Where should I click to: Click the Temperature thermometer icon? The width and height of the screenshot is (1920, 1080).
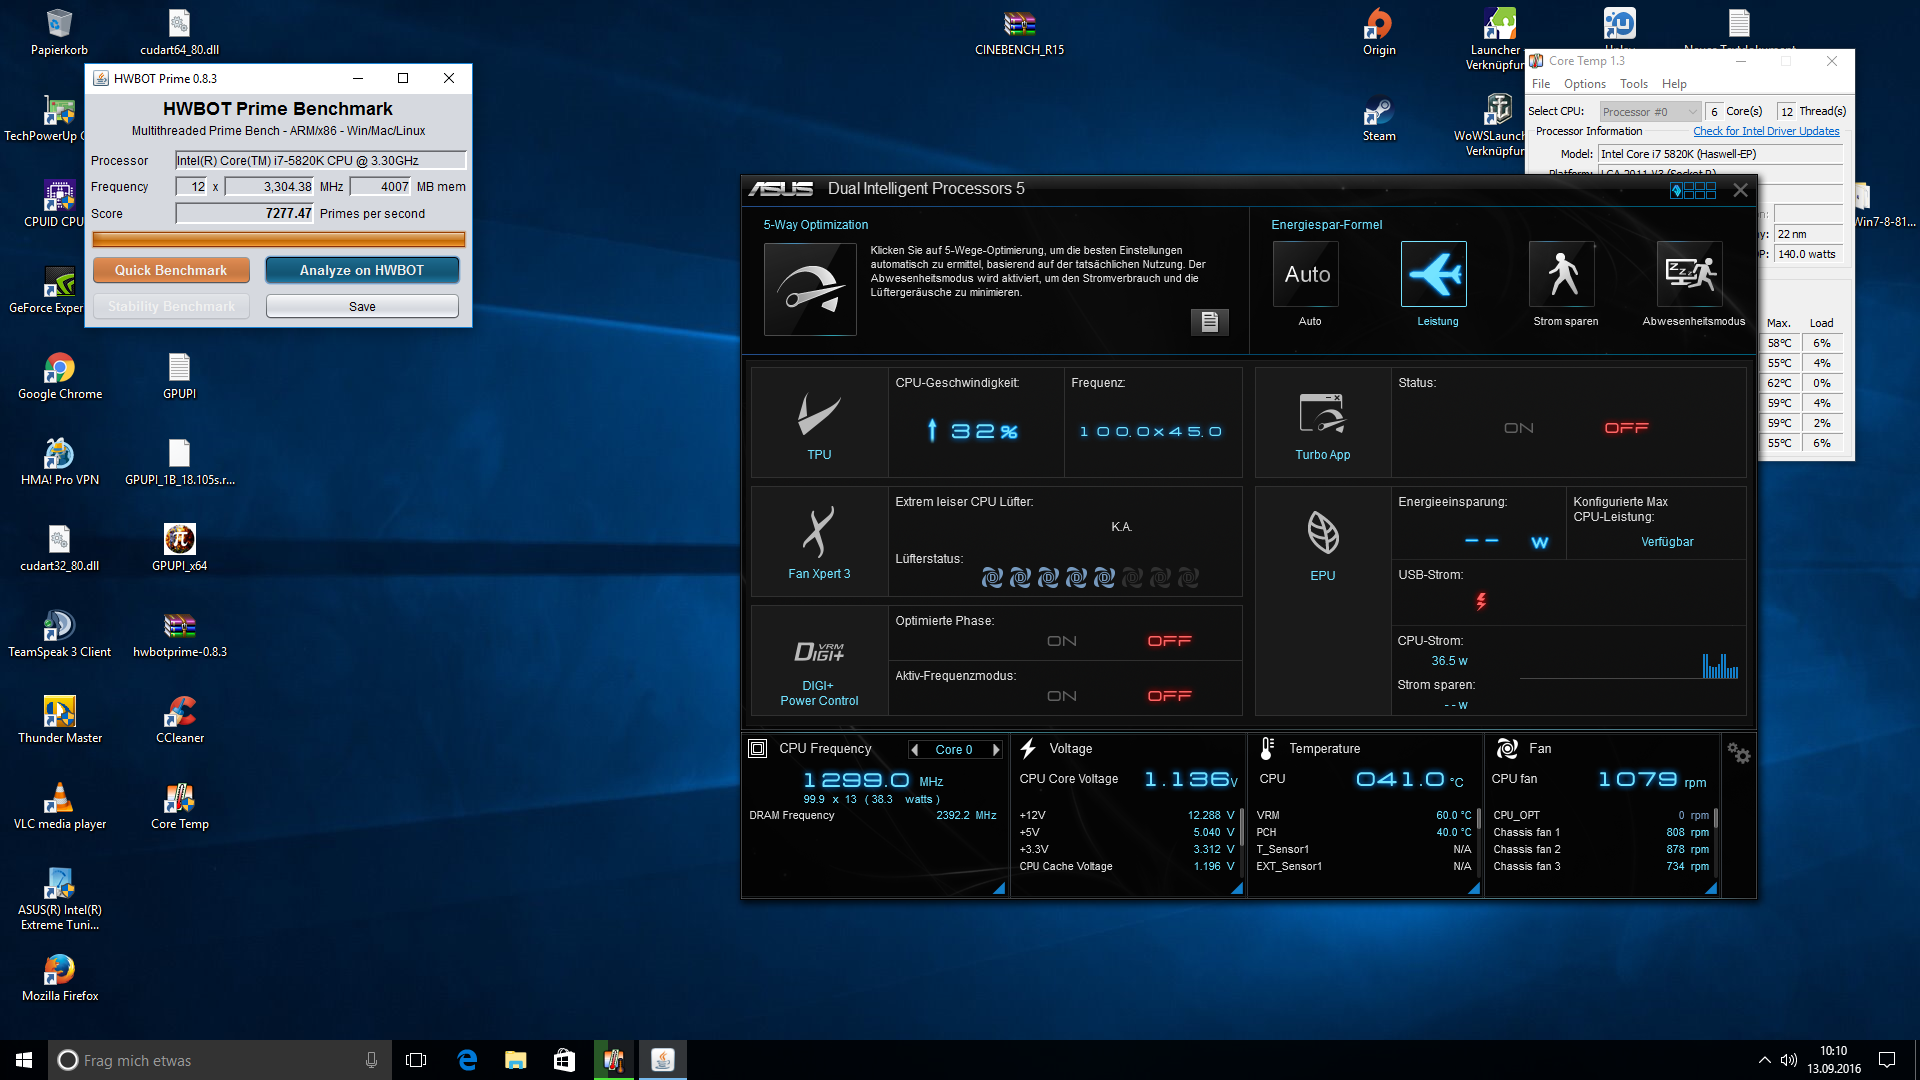point(1267,748)
